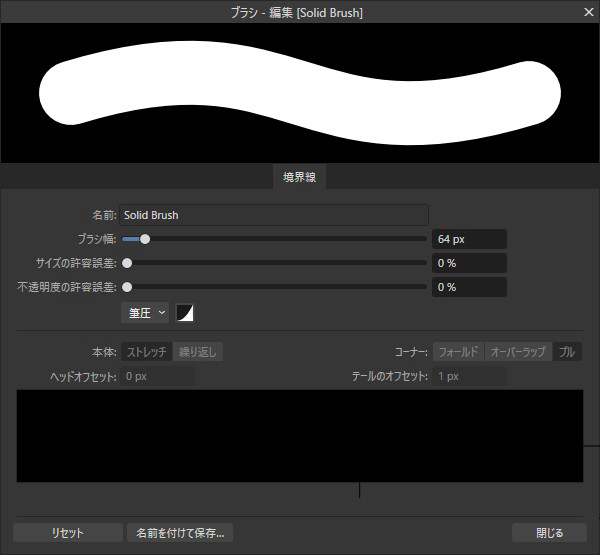Screen dimensions: 600x555
Task: Open the 筆圧 controller dropdown
Action: [145, 313]
